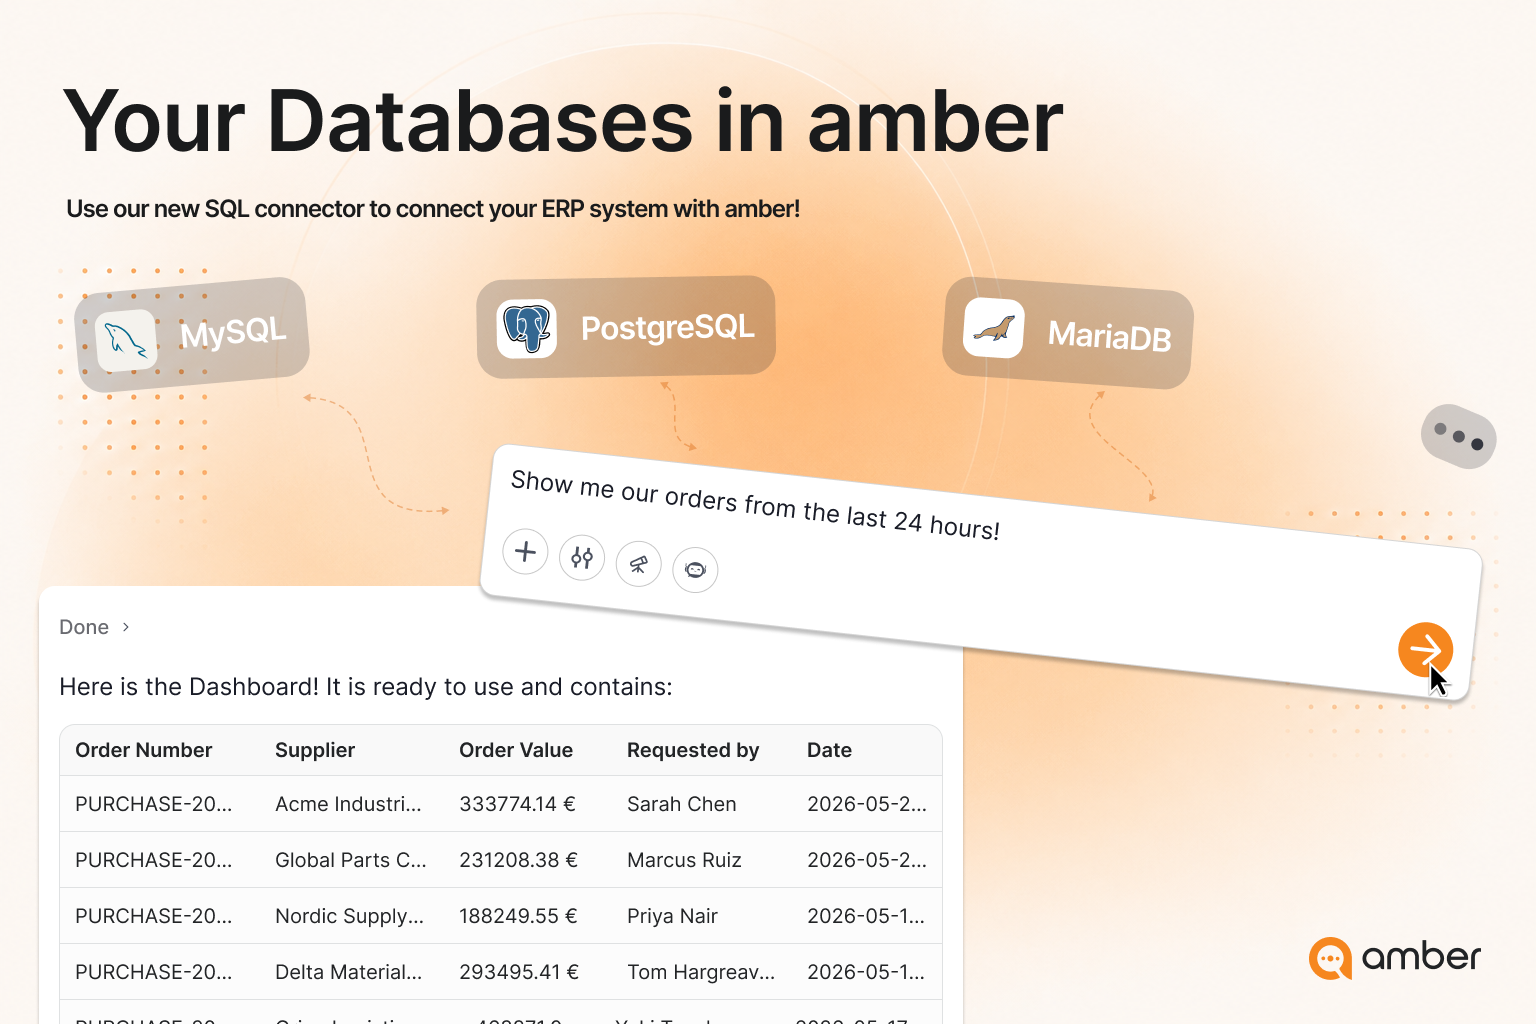Click the order number in Tom Hargreav... row
Viewport: 1536px width, 1024px height.
coord(154,972)
